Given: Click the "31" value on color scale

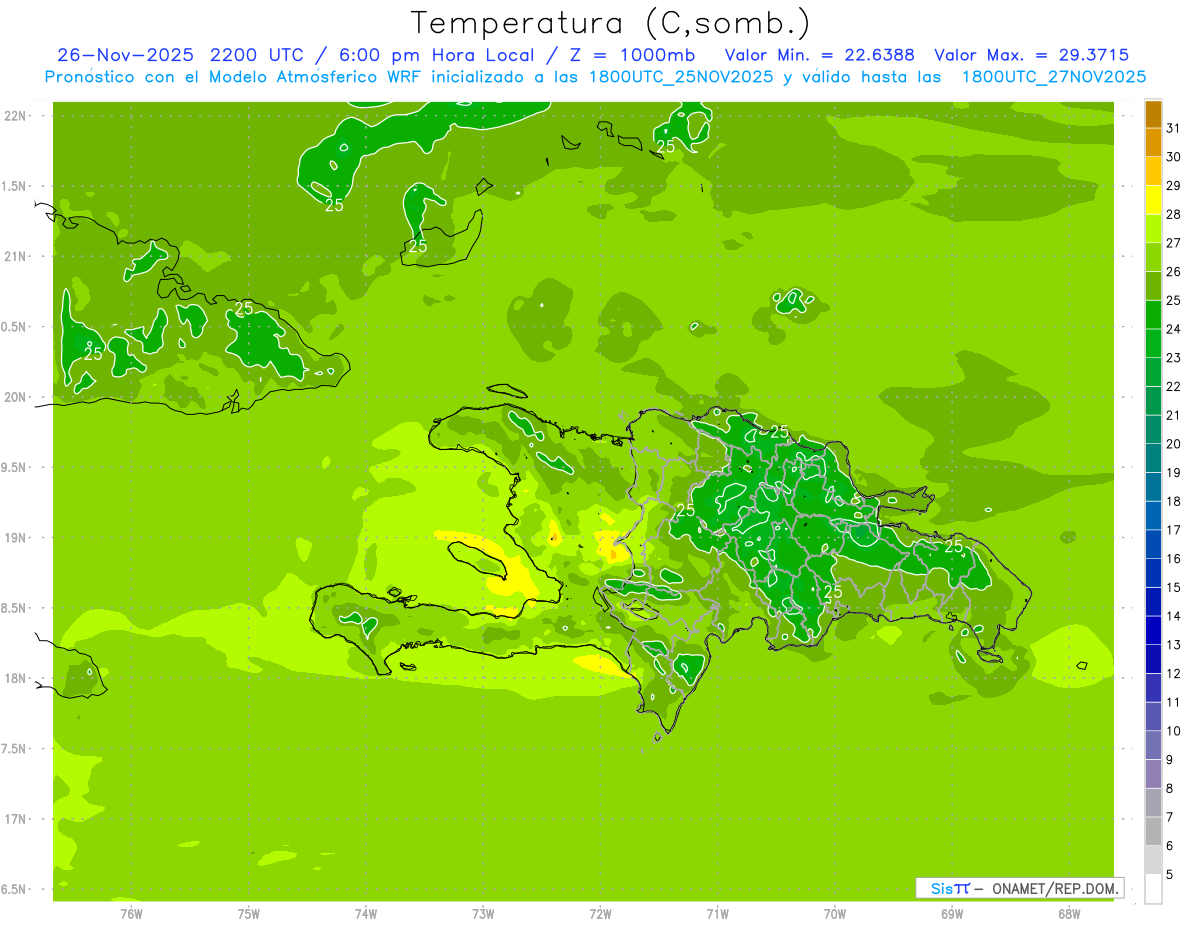Looking at the screenshot, I should pos(1174,128).
